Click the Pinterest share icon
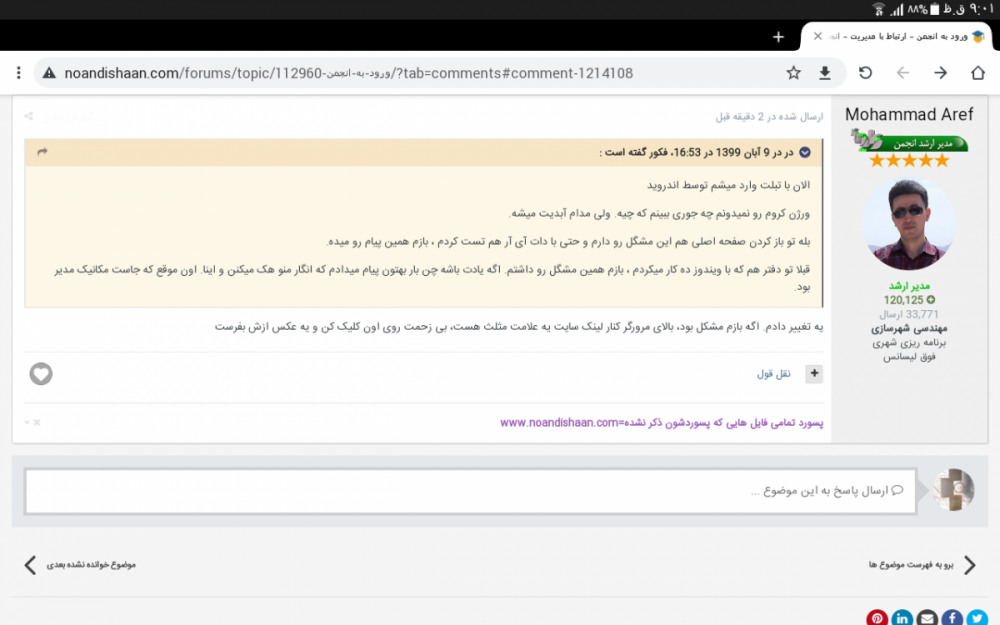Image resolution: width=1000 pixels, height=625 pixels. [x=877, y=617]
